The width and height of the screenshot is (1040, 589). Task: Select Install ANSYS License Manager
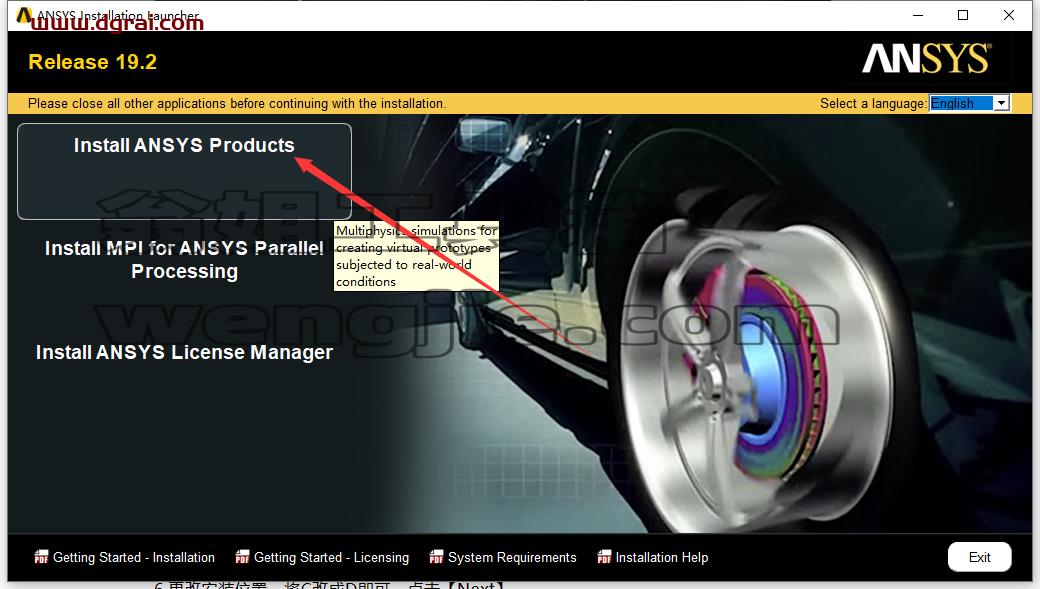(184, 352)
